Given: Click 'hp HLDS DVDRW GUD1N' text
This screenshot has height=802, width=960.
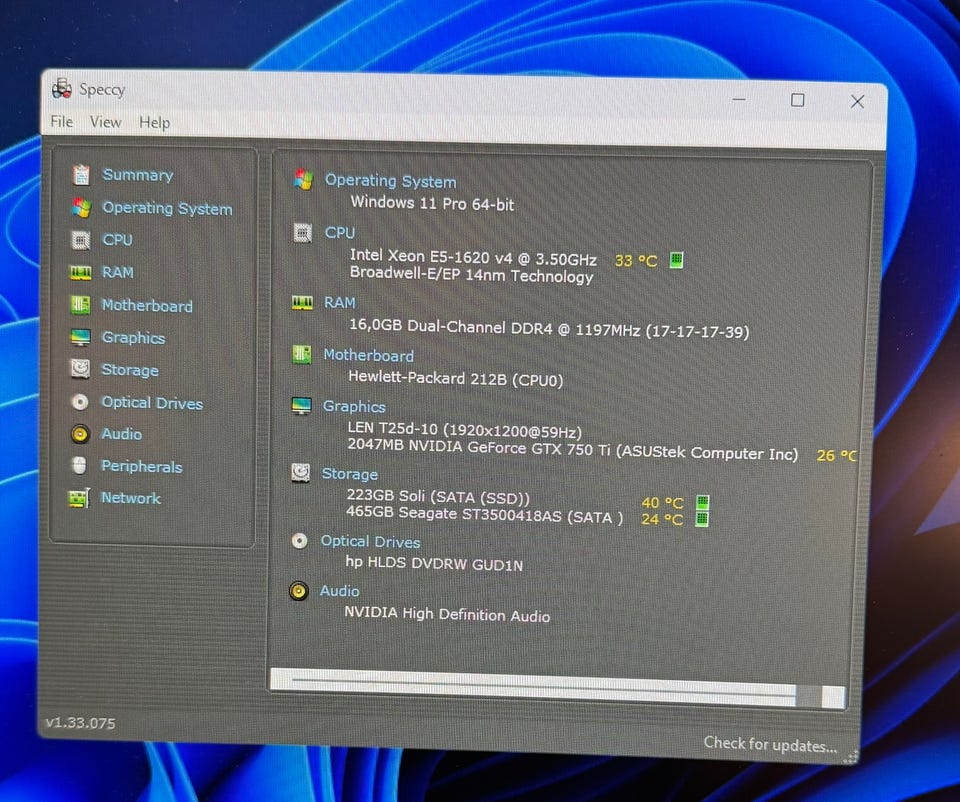Looking at the screenshot, I should pos(434,563).
